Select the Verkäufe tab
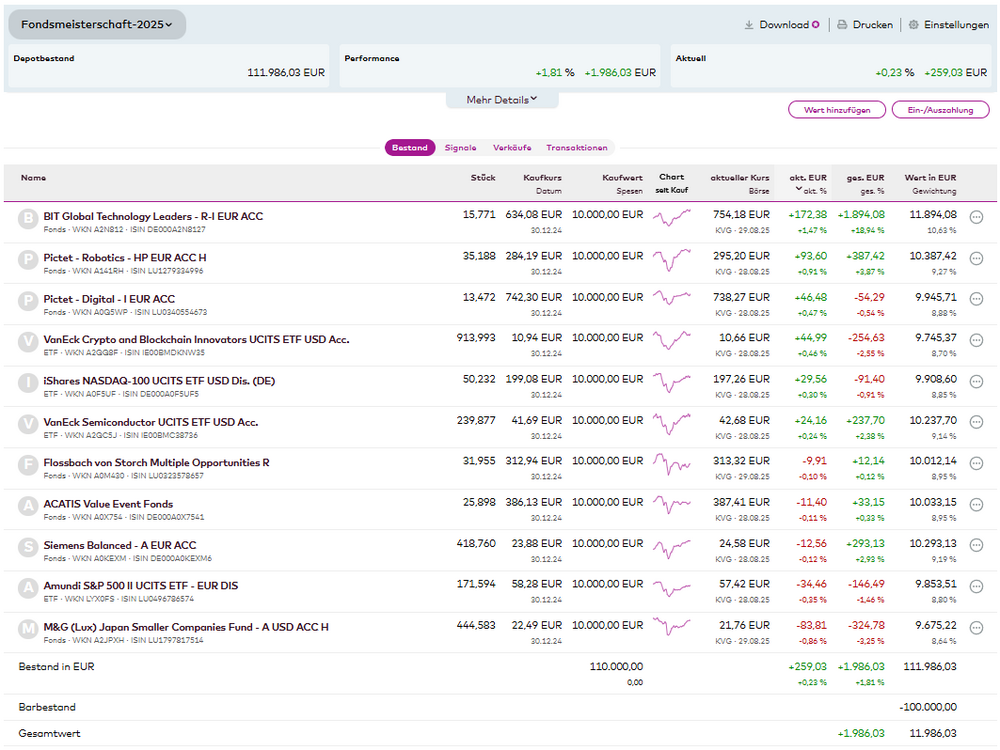 tap(512, 148)
